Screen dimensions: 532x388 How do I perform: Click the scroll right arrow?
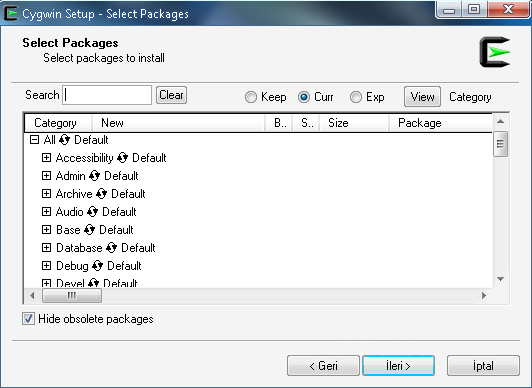pyautogui.click(x=484, y=296)
